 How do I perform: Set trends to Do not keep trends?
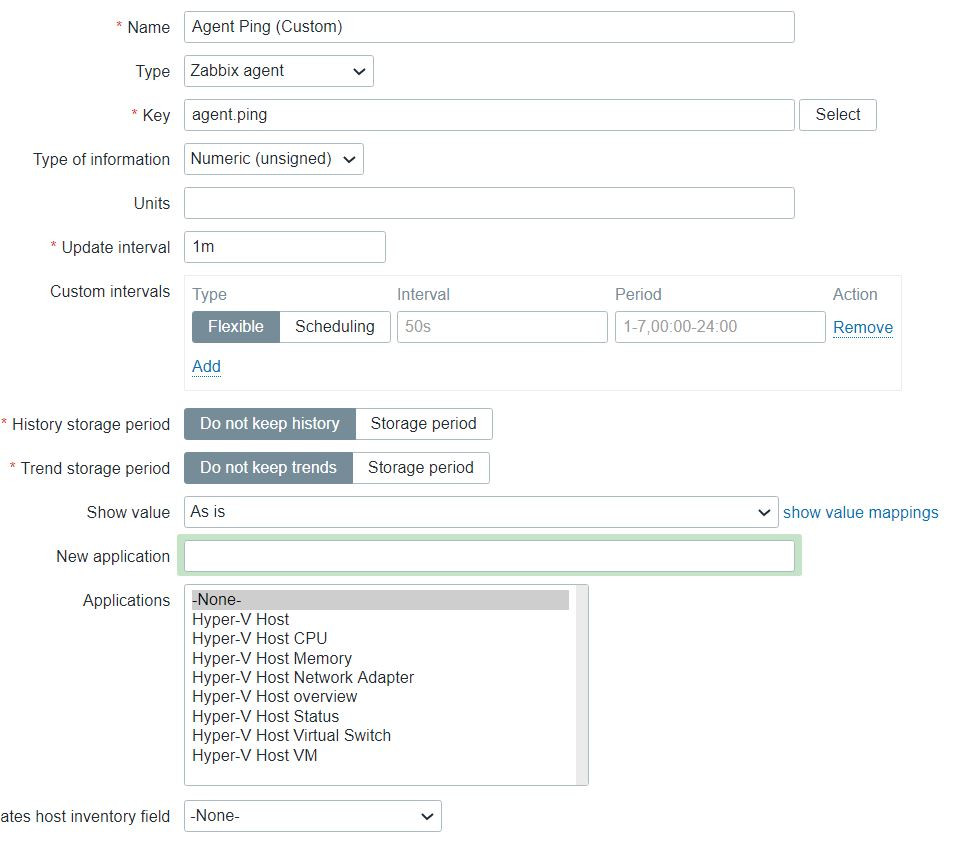(x=268, y=468)
